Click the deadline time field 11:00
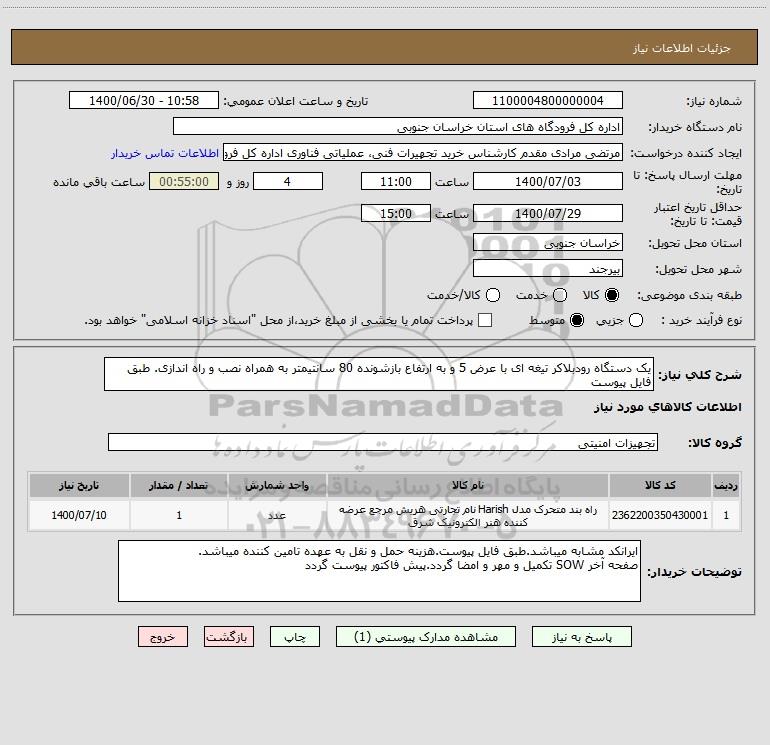This screenshot has height=745, width=770. [x=396, y=181]
